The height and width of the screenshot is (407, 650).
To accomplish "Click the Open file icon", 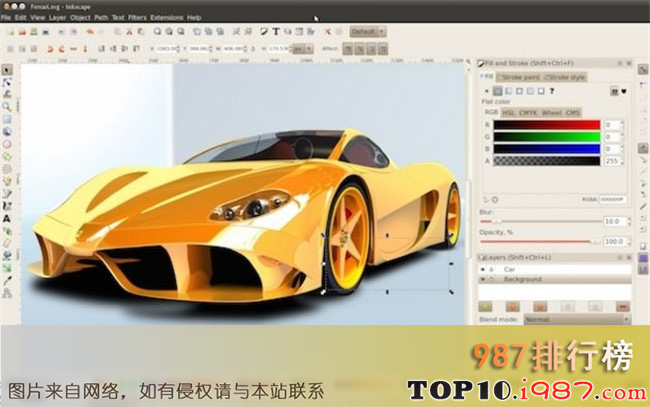I will (22, 31).
